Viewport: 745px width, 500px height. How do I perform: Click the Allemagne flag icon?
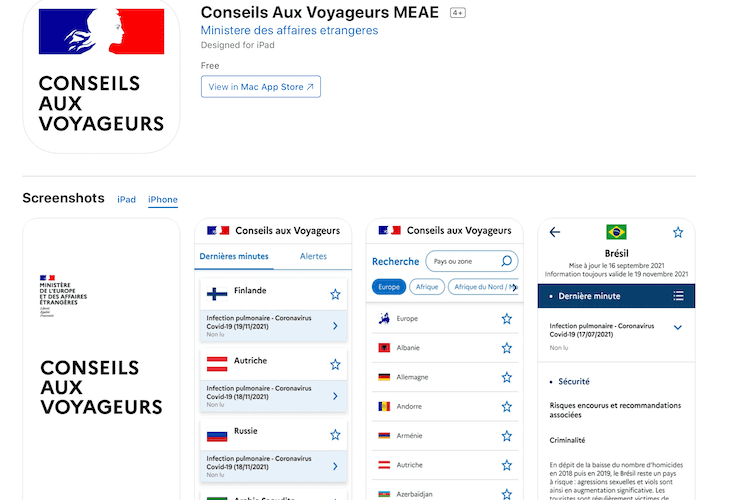click(384, 377)
